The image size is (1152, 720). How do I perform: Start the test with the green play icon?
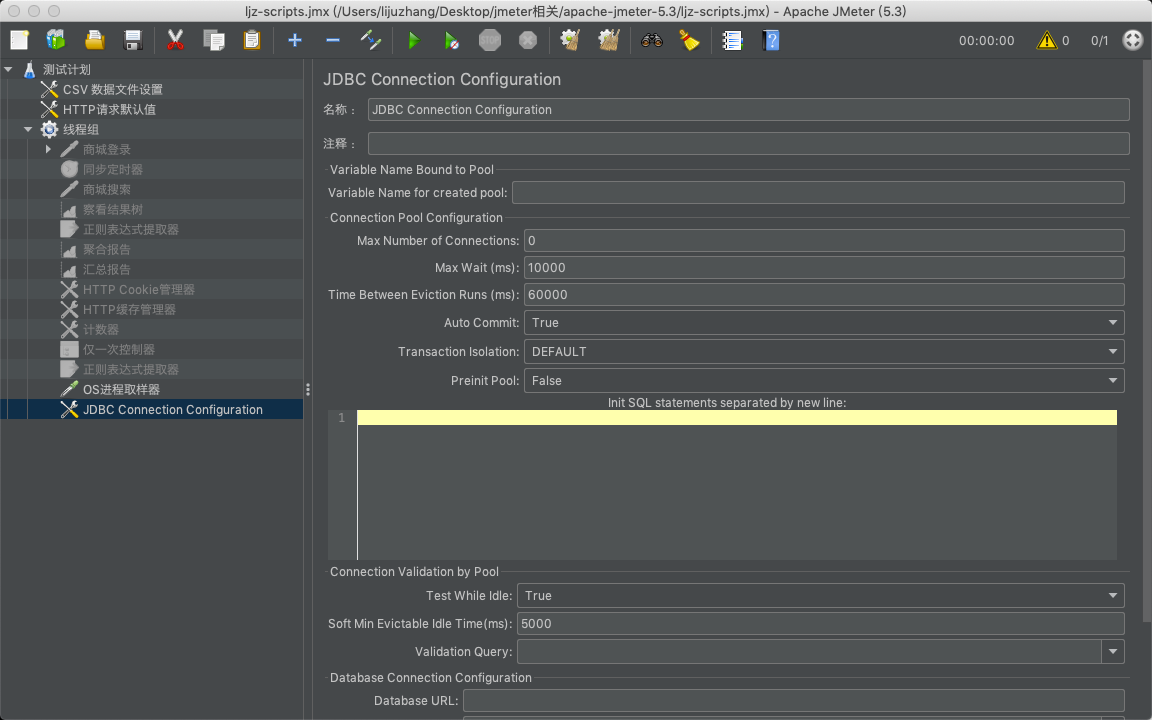pyautogui.click(x=413, y=40)
